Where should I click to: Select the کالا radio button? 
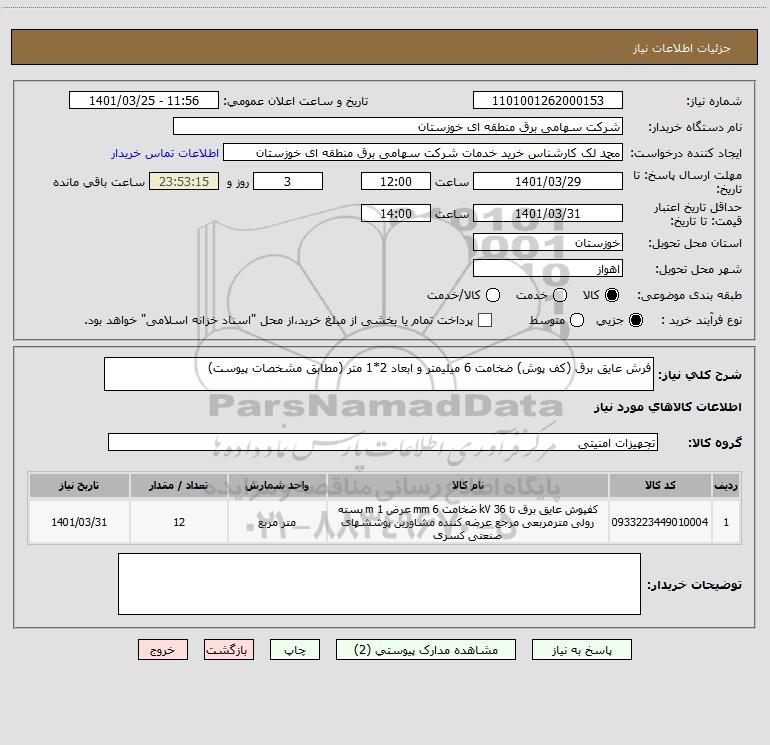(x=612, y=295)
